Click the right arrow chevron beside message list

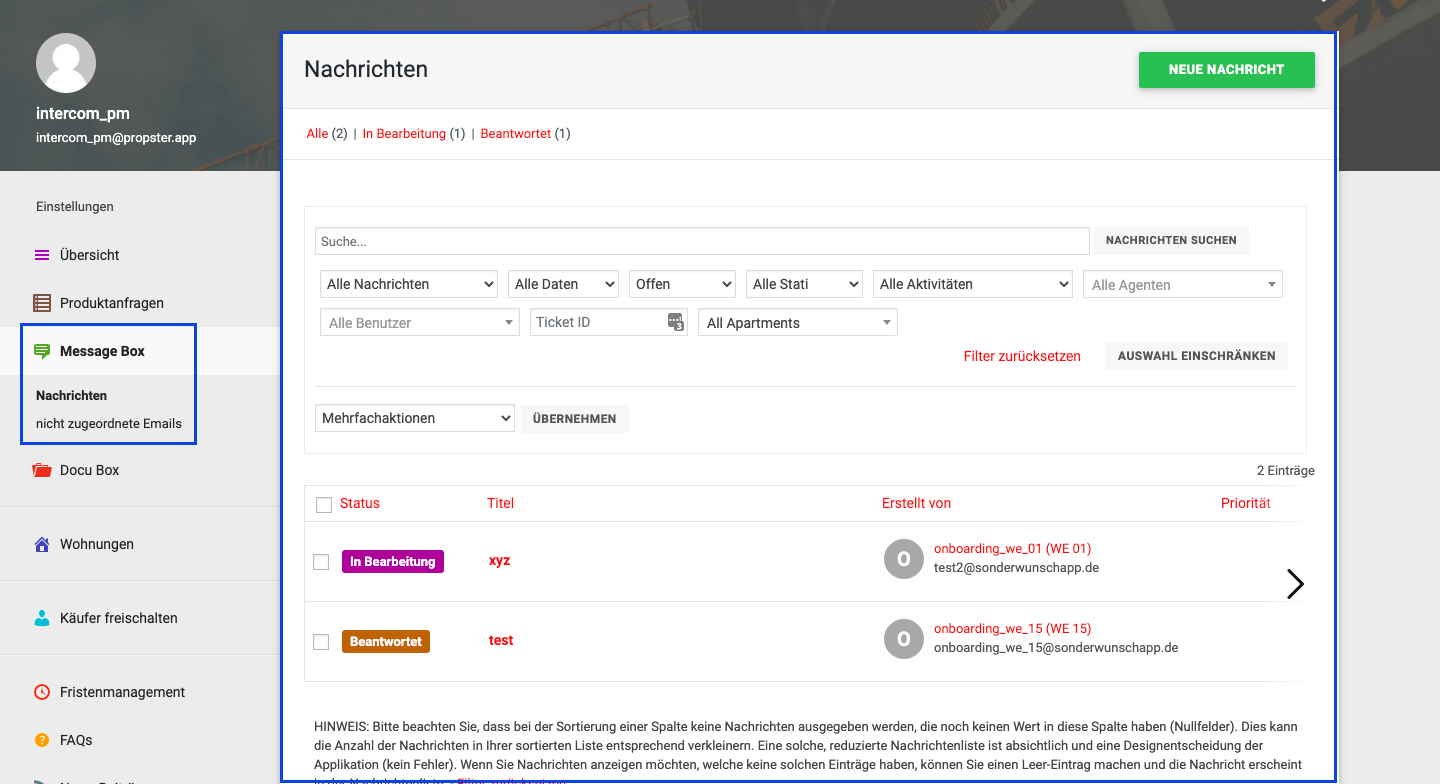coord(1295,584)
